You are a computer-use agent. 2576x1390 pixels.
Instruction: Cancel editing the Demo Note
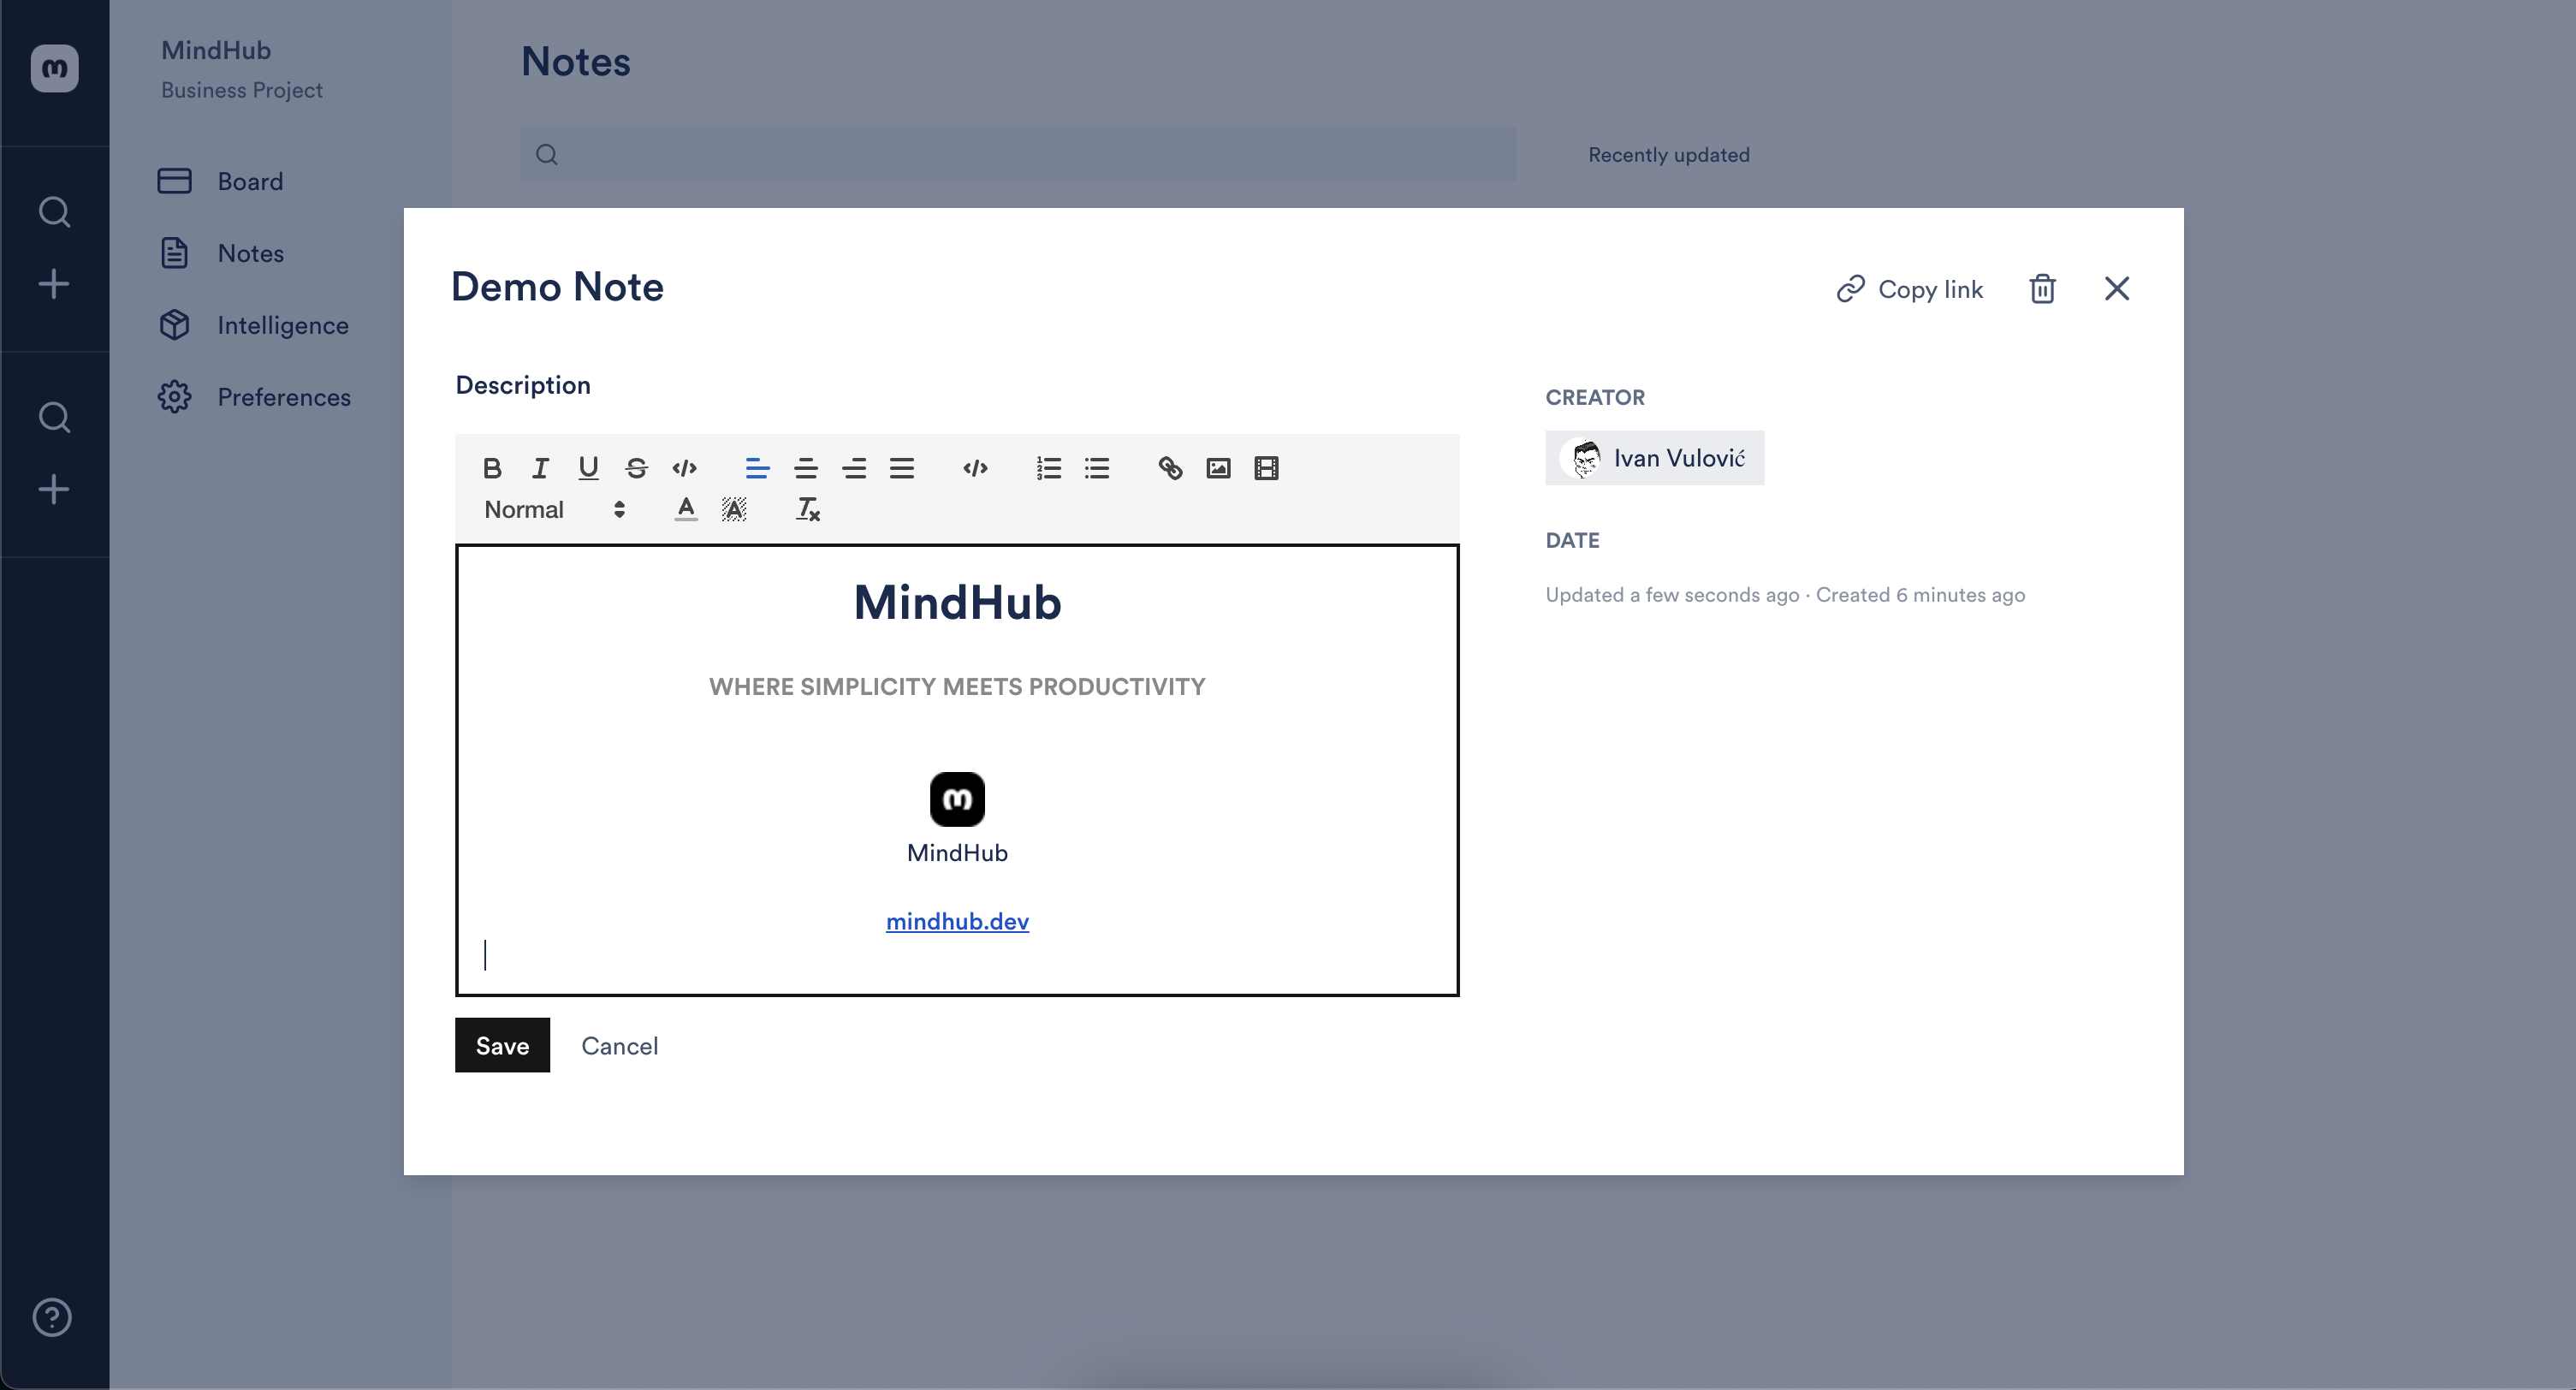click(x=620, y=1046)
